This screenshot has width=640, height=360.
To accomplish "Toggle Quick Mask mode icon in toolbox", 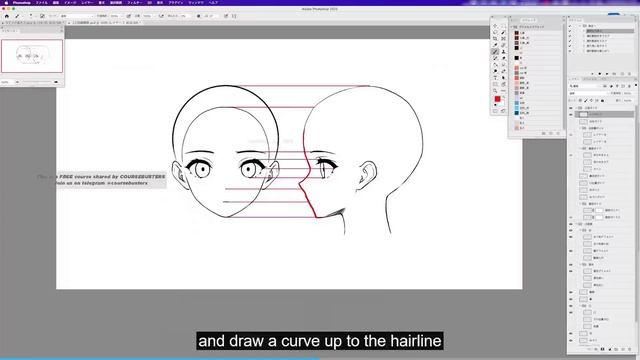I will pos(495,111).
